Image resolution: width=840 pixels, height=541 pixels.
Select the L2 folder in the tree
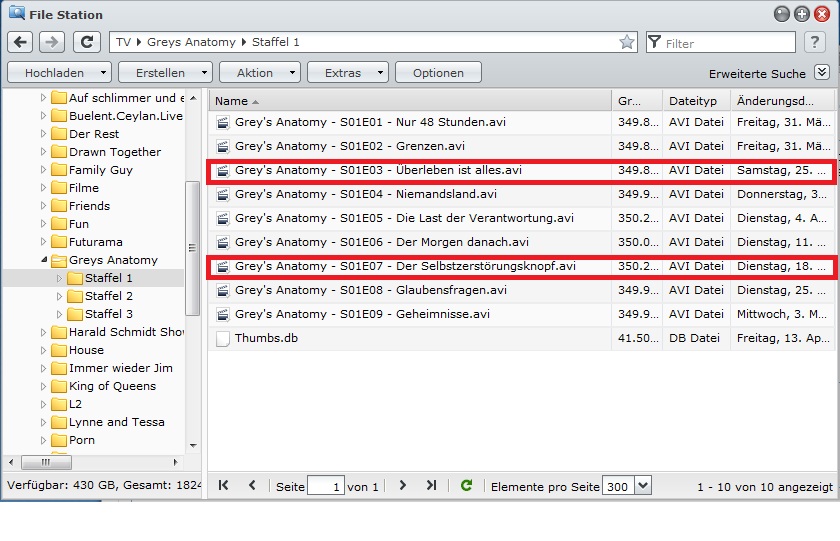pos(75,404)
